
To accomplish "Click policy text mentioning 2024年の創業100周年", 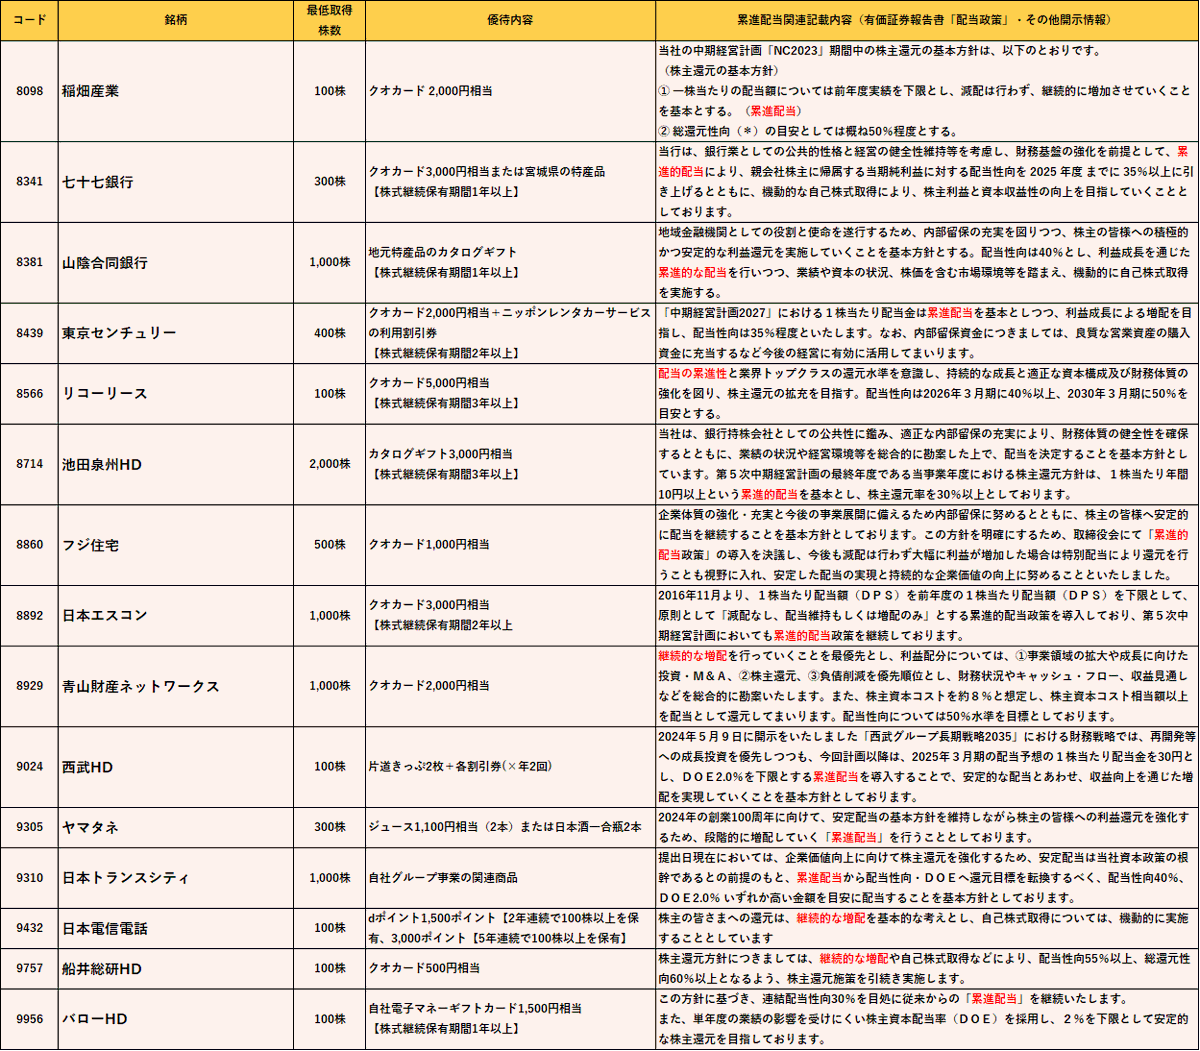I will [x=927, y=828].
